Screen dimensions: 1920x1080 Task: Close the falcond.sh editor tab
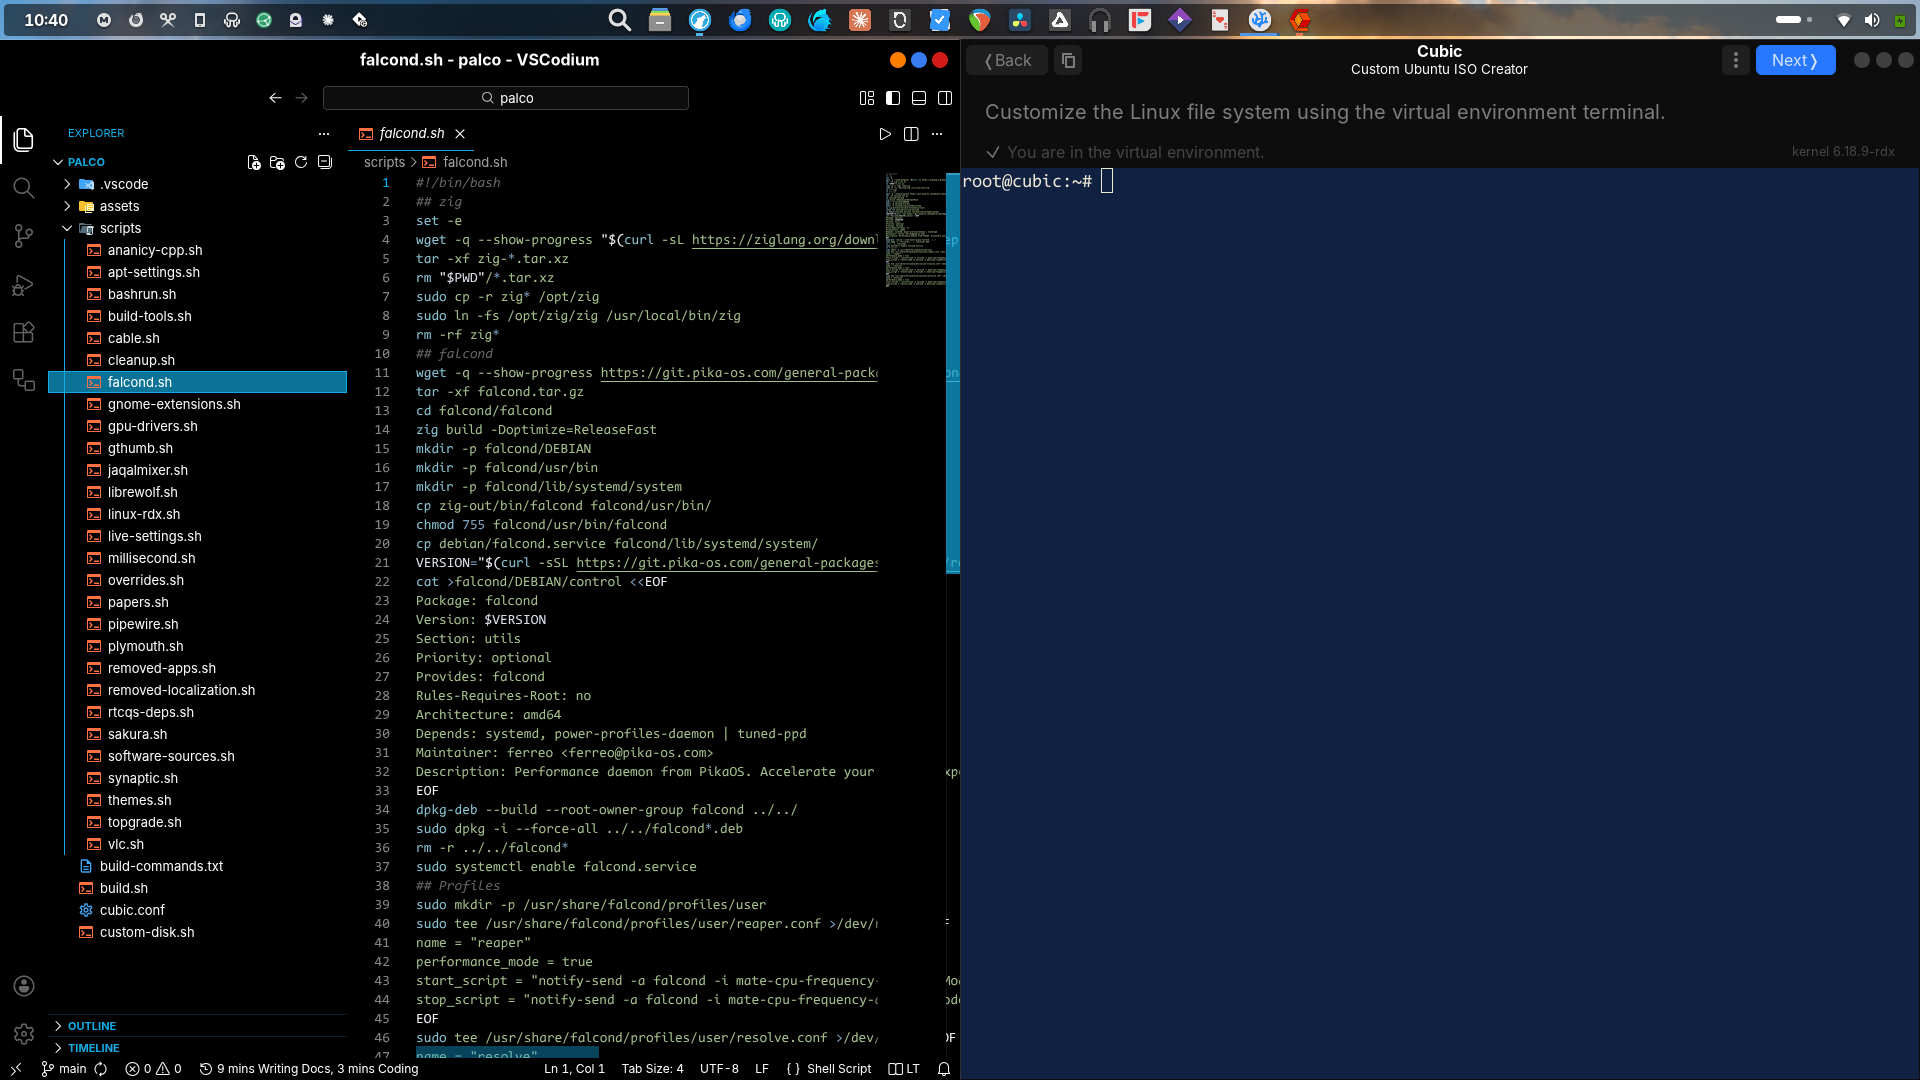click(x=460, y=134)
